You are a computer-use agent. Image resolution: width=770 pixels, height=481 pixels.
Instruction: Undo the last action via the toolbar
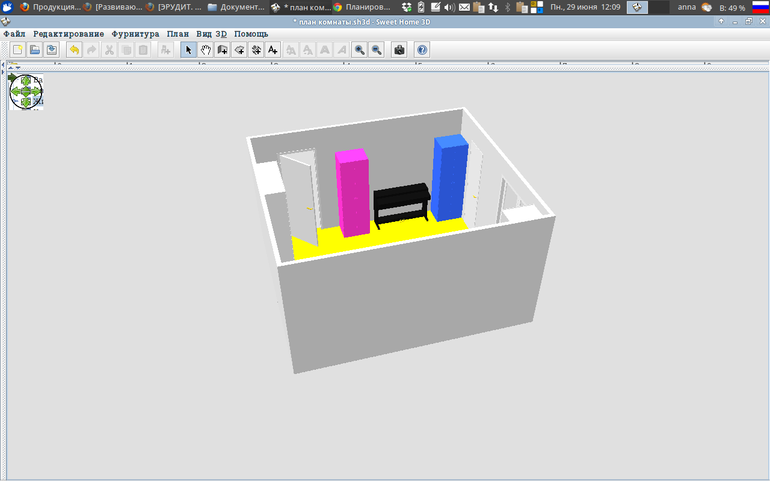coord(74,49)
